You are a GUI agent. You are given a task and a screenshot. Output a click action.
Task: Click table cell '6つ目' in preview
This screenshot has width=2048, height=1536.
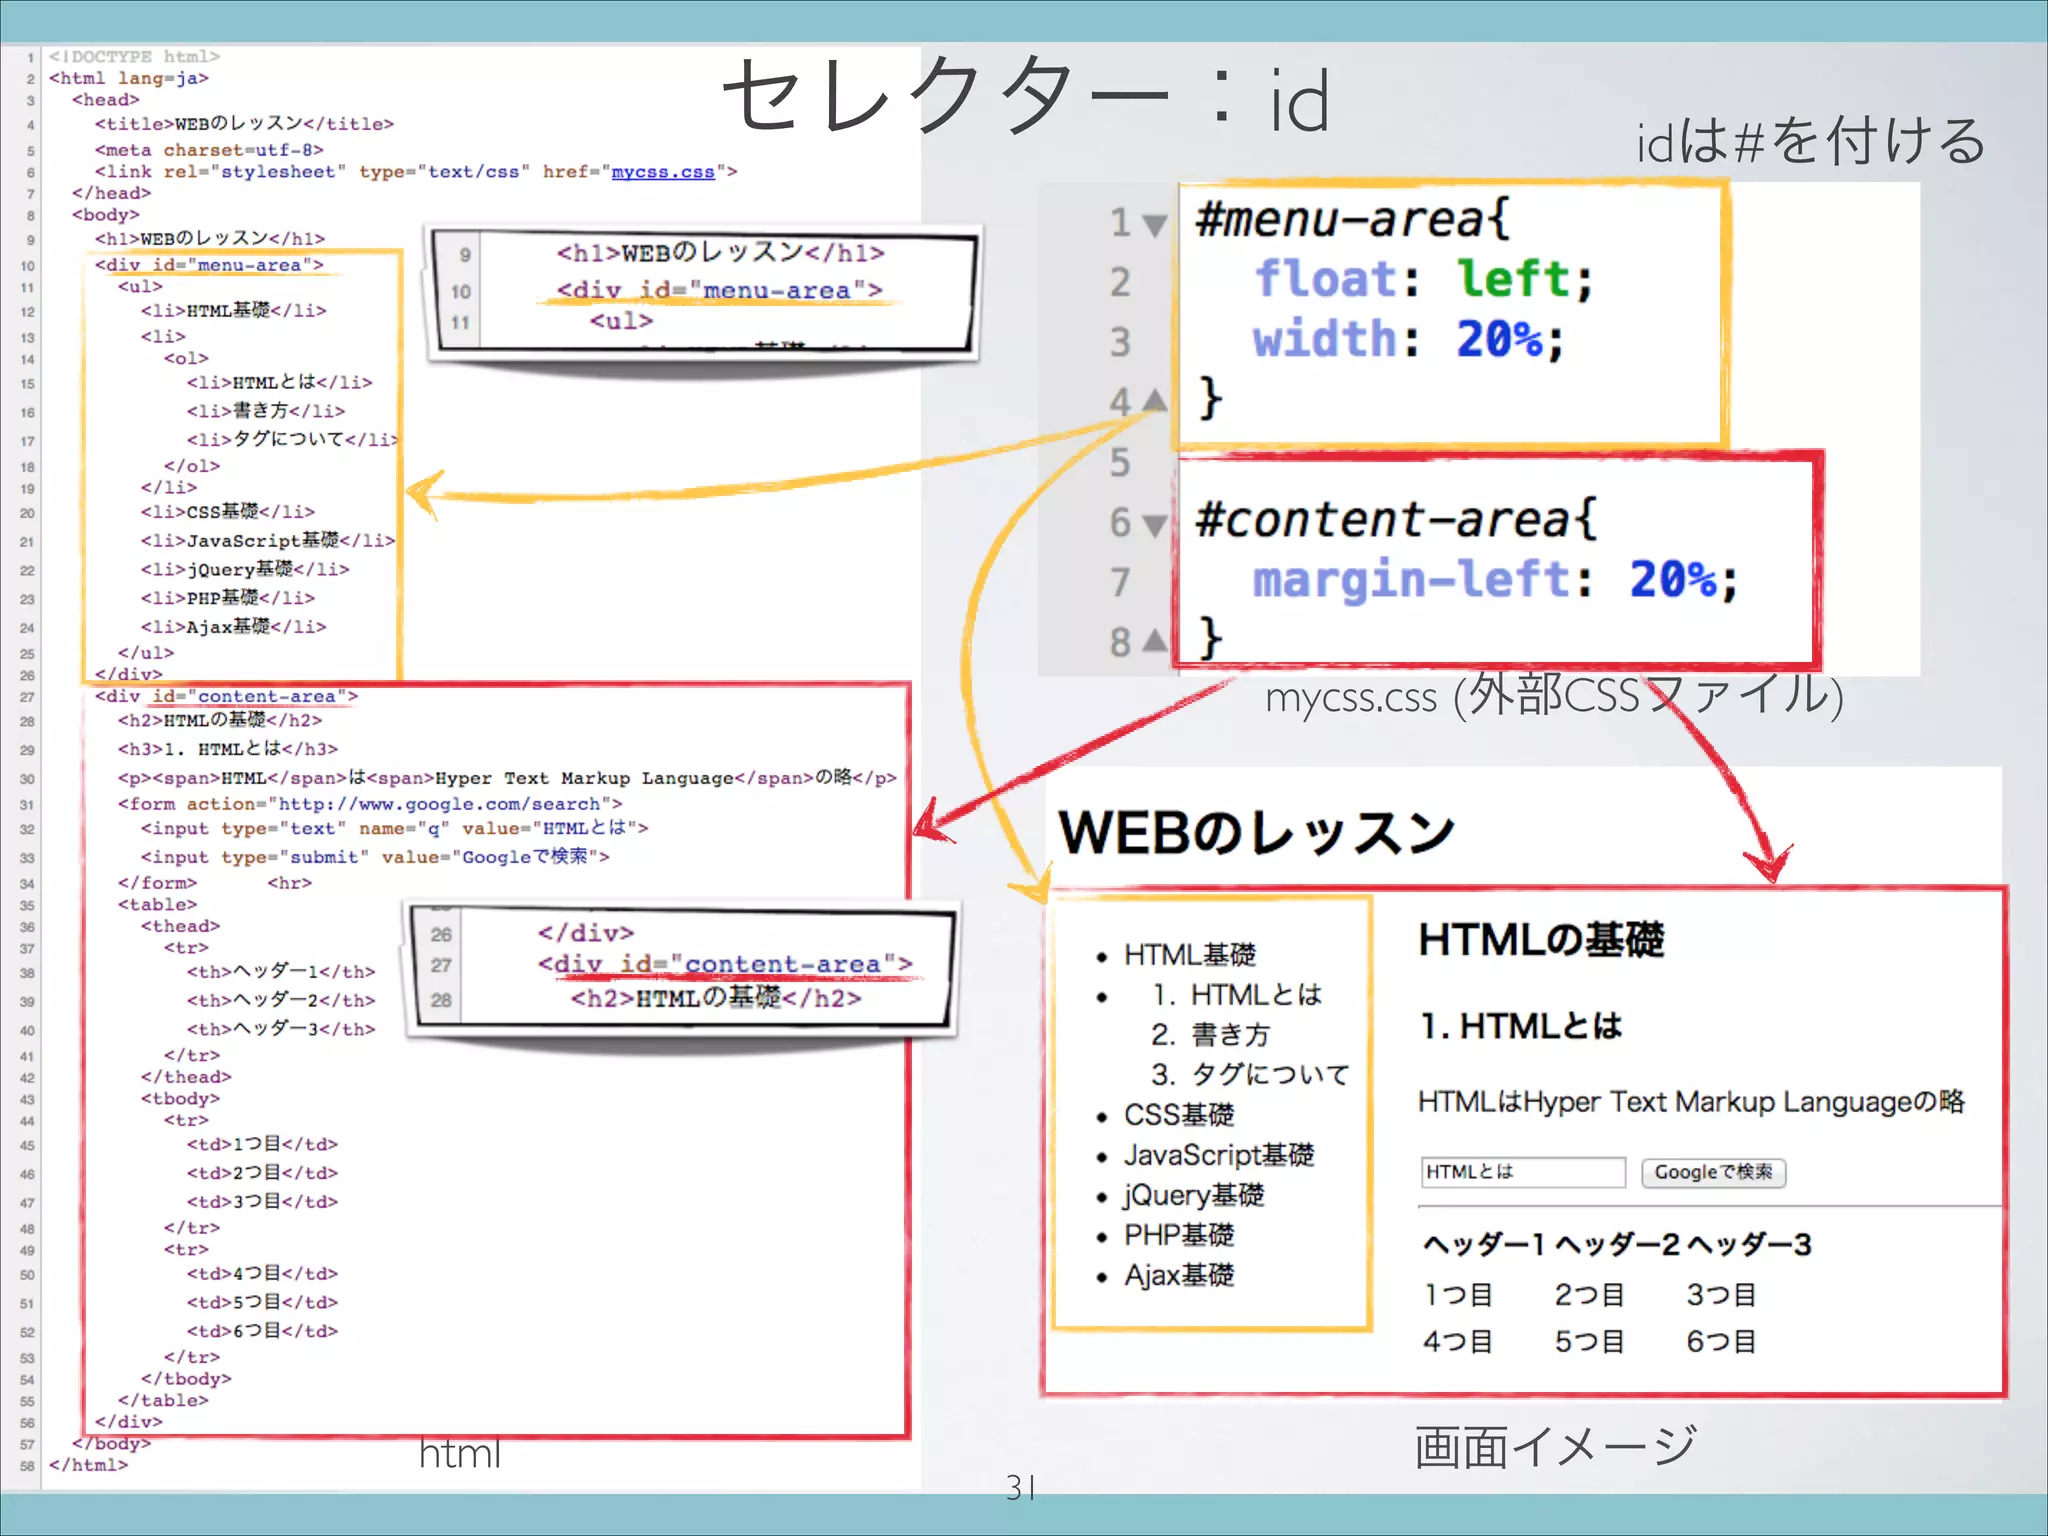pyautogui.click(x=1721, y=1341)
